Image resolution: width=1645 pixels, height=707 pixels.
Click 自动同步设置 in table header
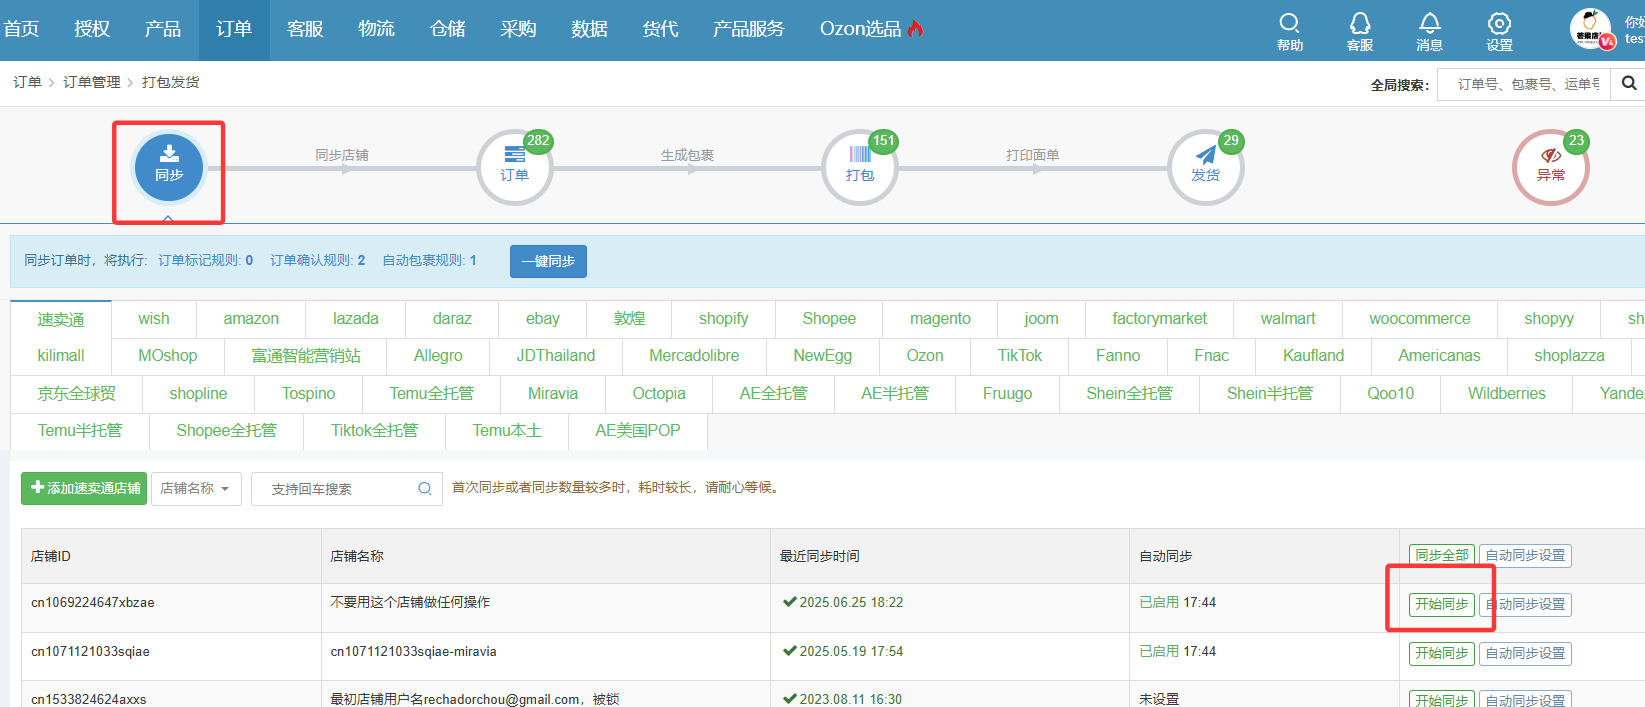(x=1525, y=555)
